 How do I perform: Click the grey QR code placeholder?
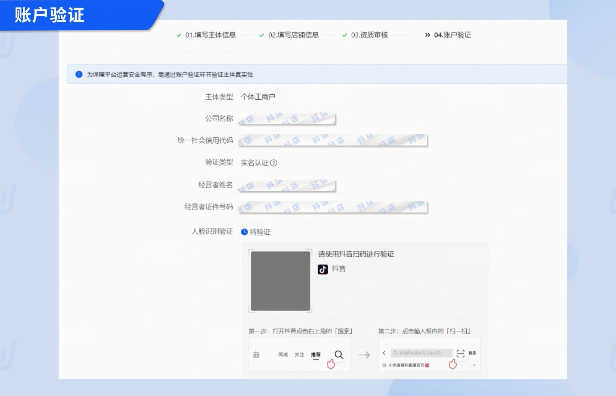point(280,281)
